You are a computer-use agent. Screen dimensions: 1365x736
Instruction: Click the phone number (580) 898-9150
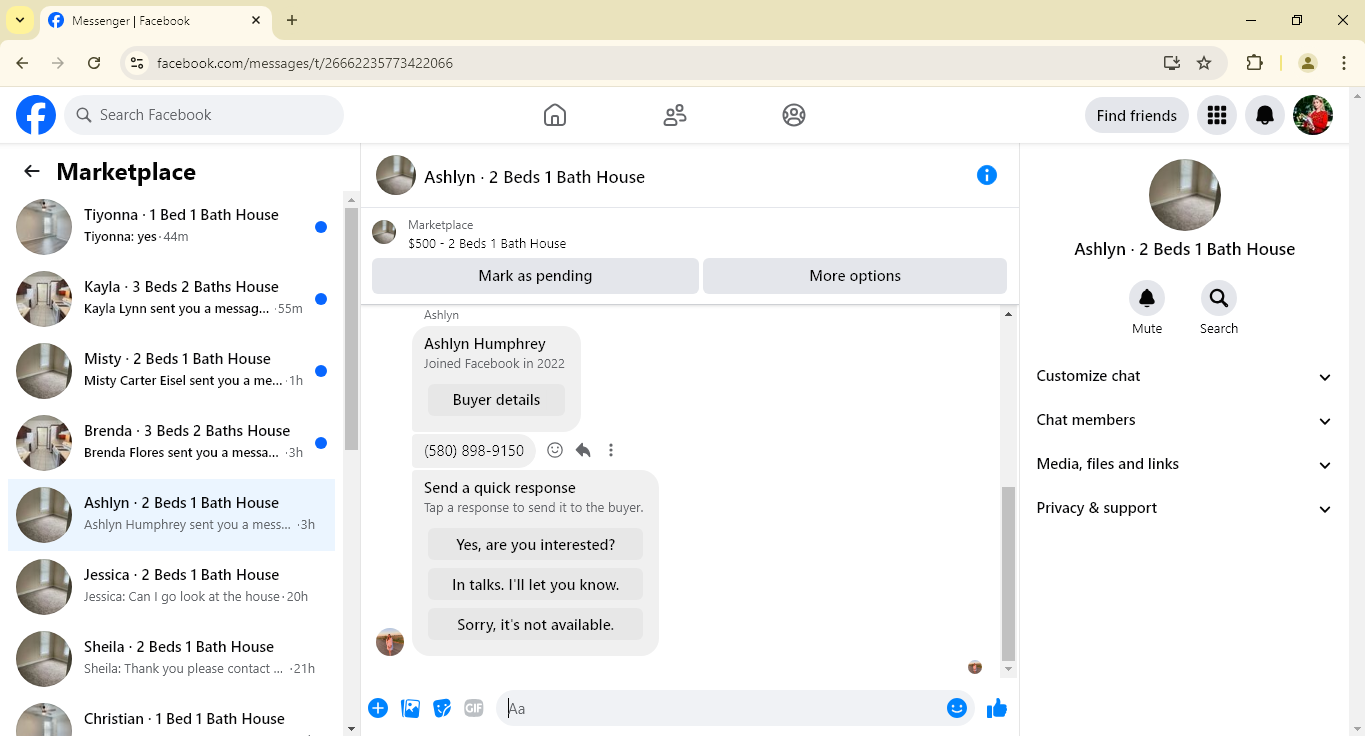(x=474, y=450)
